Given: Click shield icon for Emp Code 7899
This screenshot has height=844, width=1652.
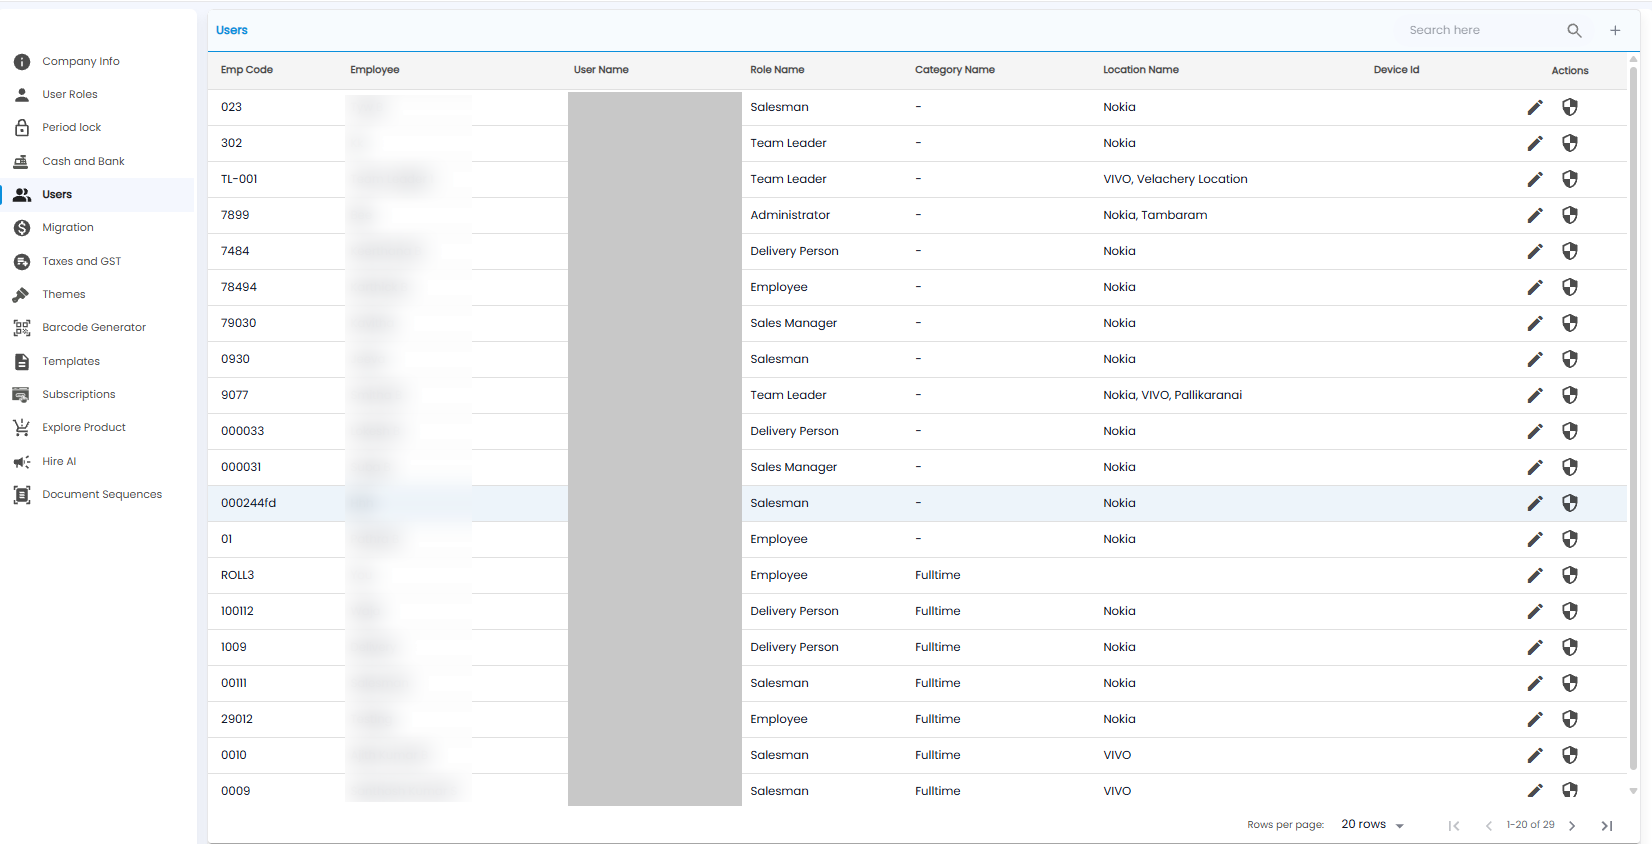Looking at the screenshot, I should pyautogui.click(x=1570, y=215).
